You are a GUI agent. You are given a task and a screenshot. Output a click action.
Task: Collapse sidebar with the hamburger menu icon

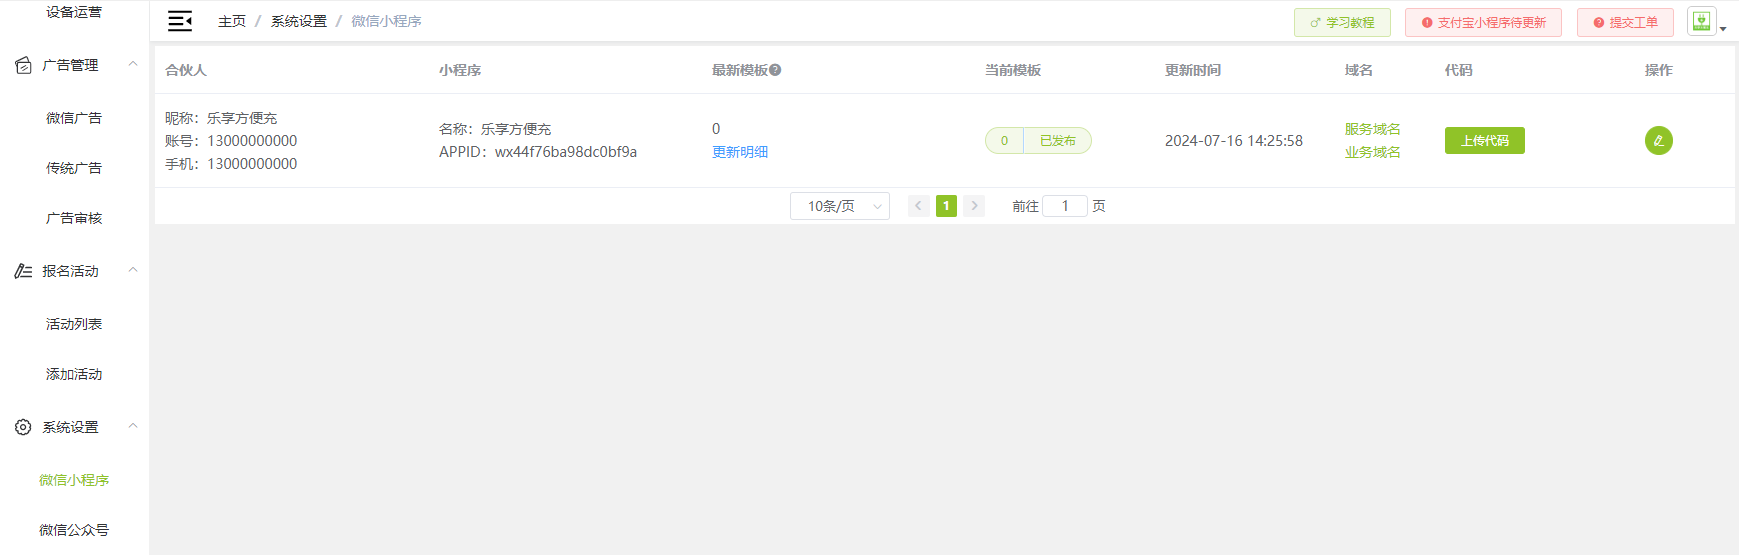[x=180, y=21]
